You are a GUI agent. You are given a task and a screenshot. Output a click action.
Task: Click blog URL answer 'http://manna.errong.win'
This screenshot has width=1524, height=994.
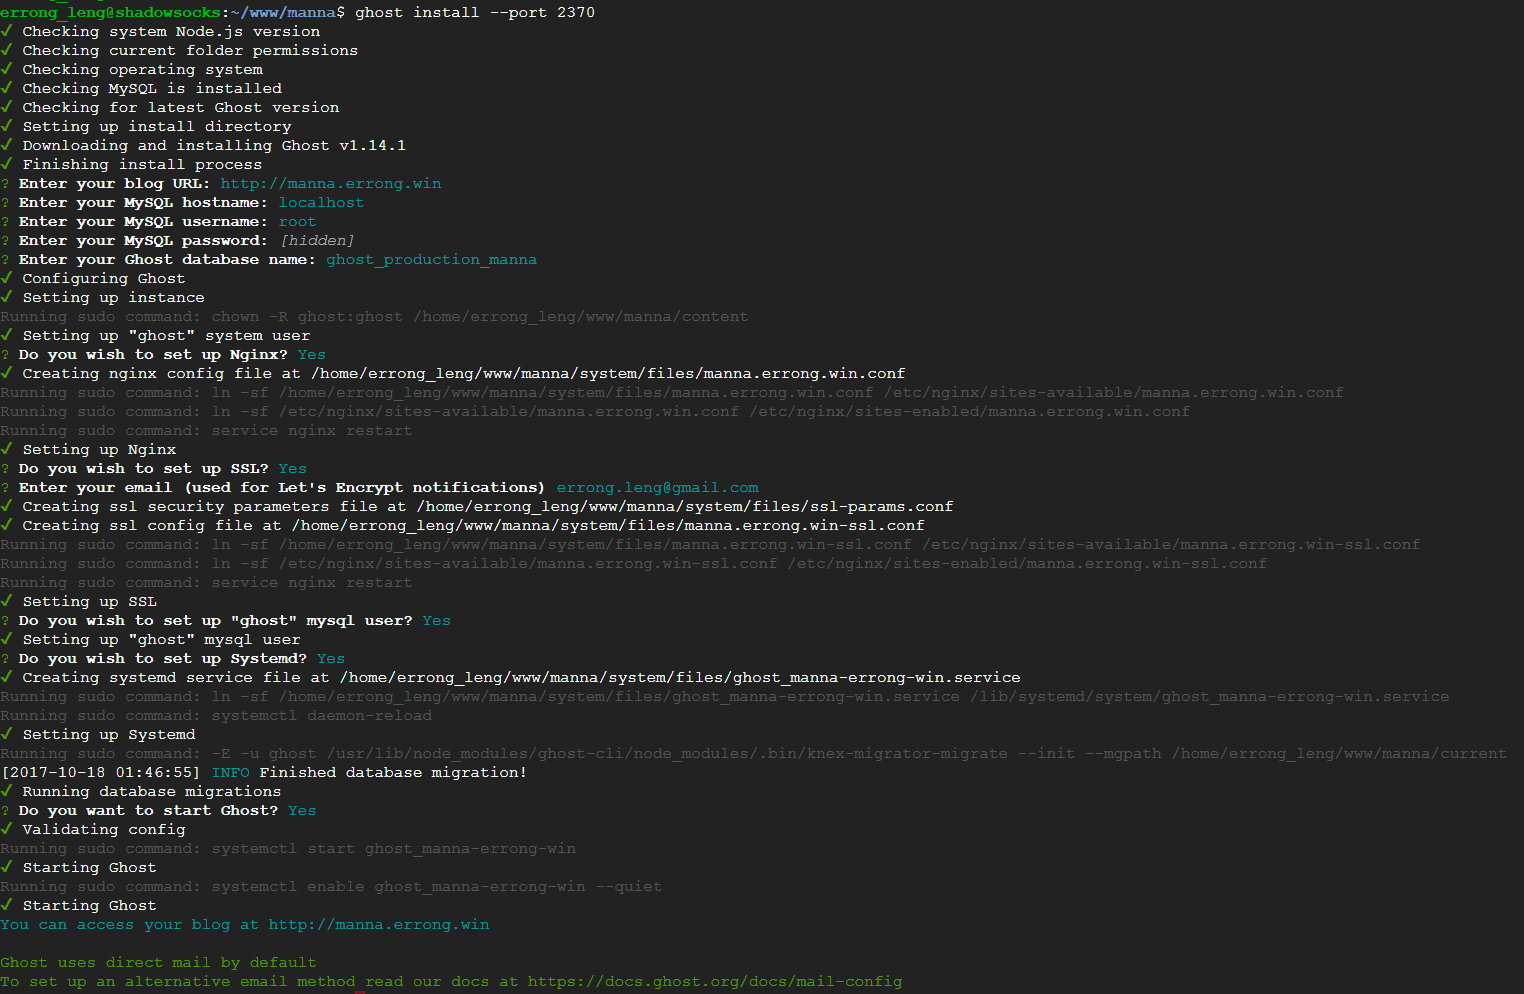[x=331, y=183]
